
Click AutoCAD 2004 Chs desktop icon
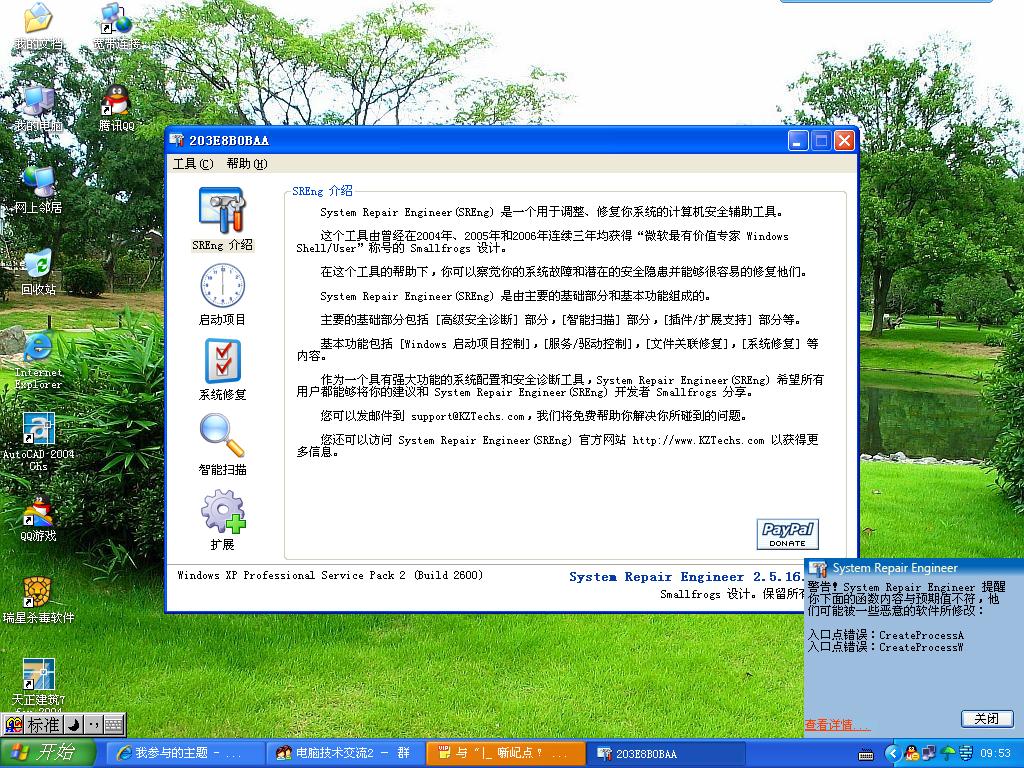38,442
